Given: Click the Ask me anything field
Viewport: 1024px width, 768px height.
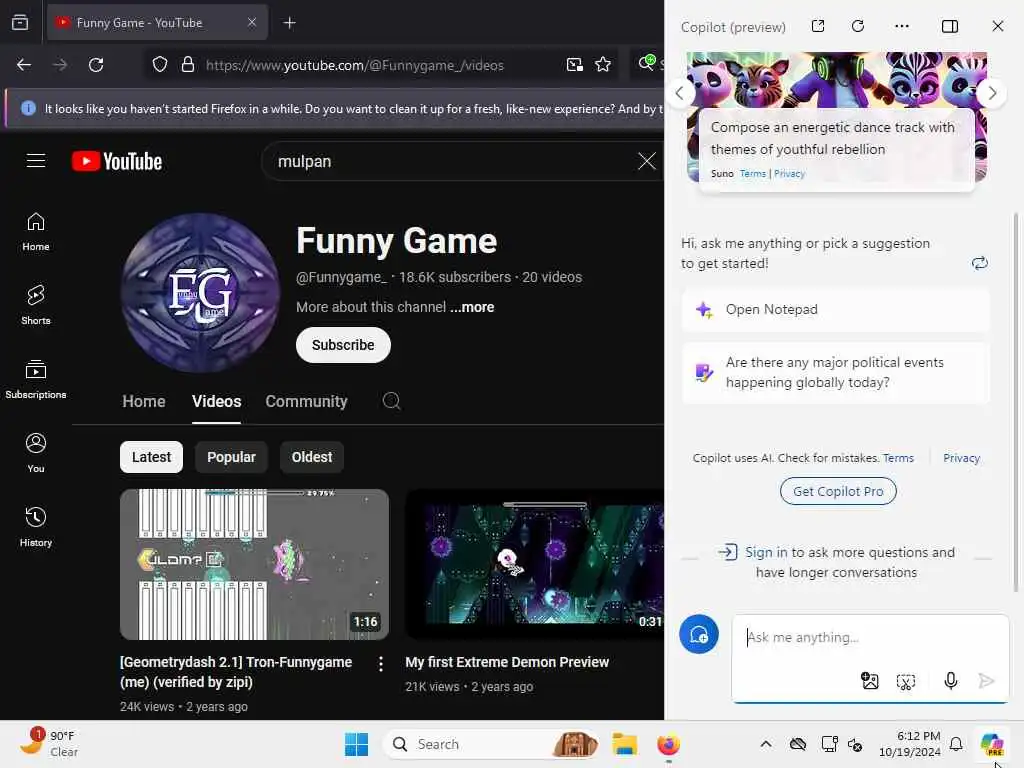Looking at the screenshot, I should (x=870, y=637).
